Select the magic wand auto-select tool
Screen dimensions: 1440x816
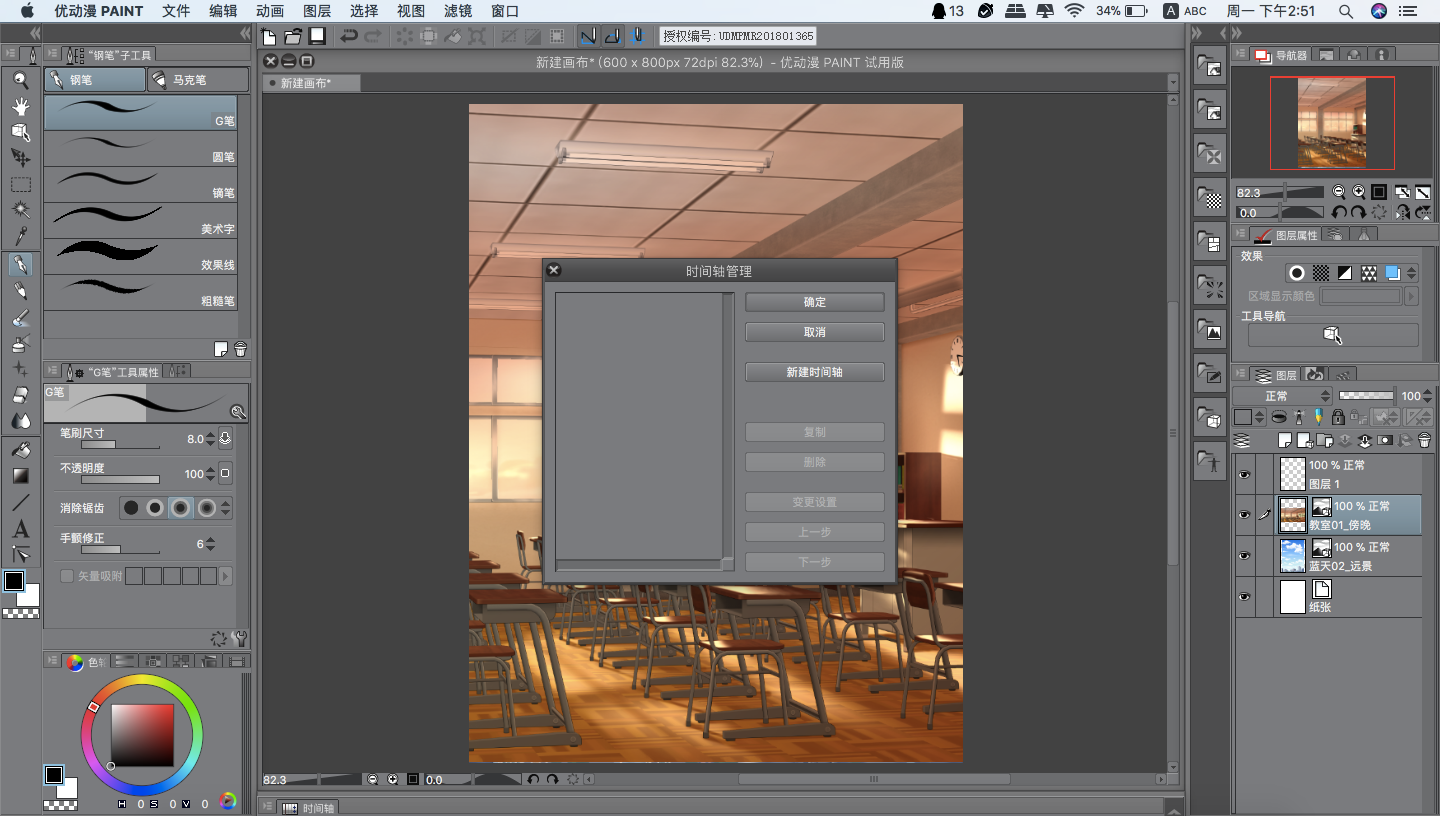20,211
